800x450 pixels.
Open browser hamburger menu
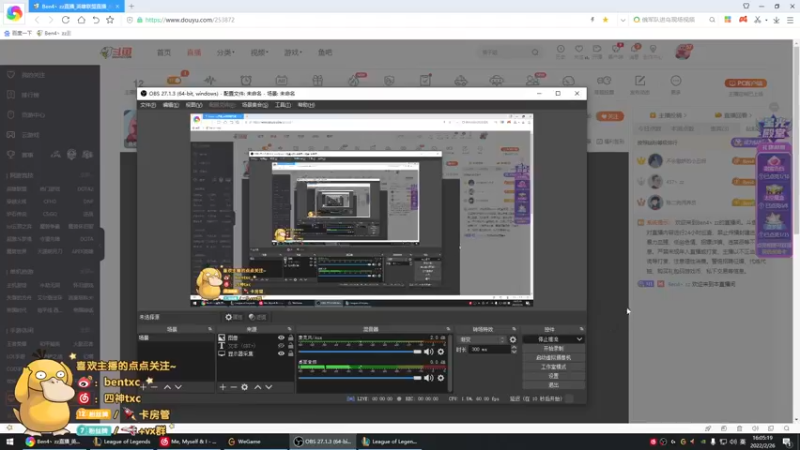(790, 20)
